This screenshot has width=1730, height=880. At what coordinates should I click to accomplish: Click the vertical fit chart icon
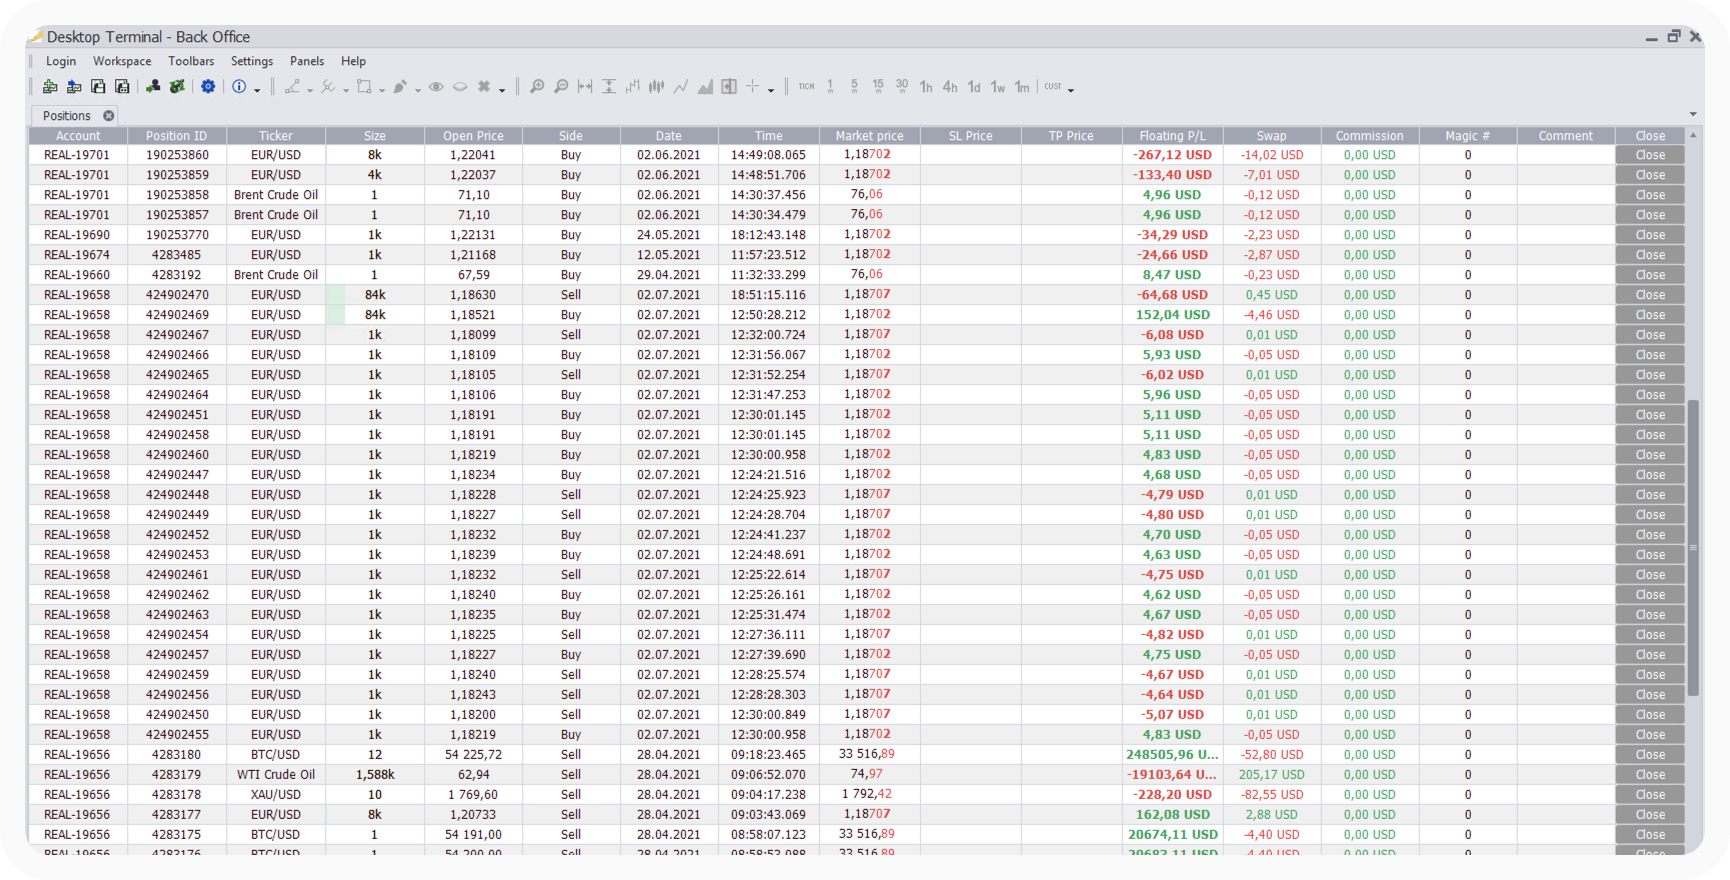coord(609,87)
